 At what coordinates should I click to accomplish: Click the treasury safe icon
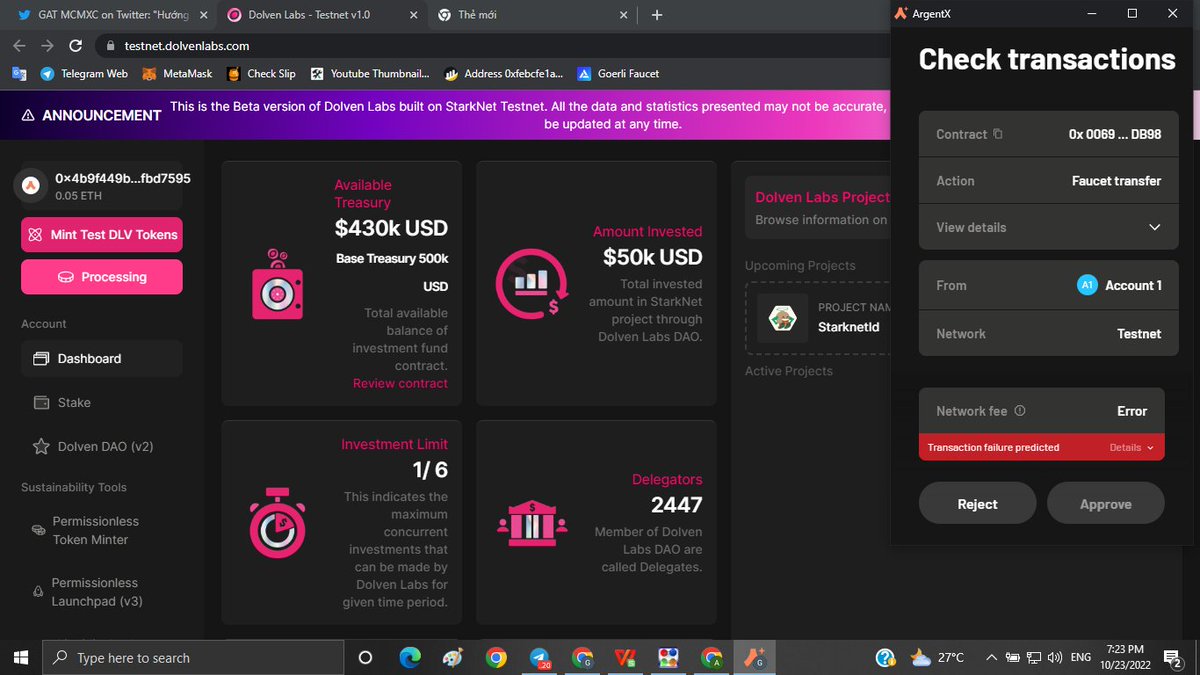[277, 287]
